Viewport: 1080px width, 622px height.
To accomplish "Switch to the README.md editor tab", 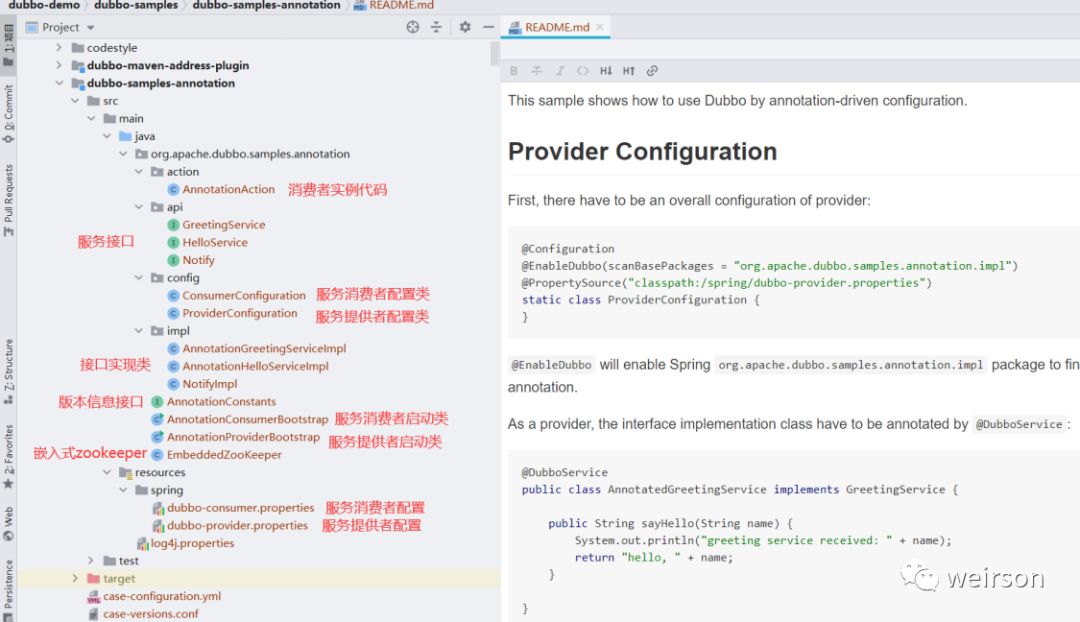I will (557, 28).
